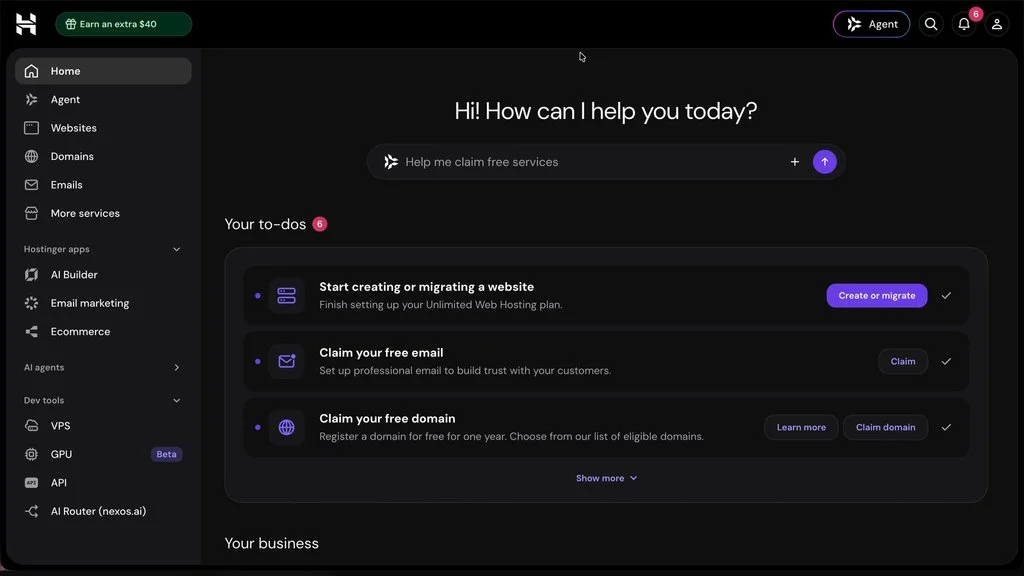Click Your business heading

tap(272, 543)
